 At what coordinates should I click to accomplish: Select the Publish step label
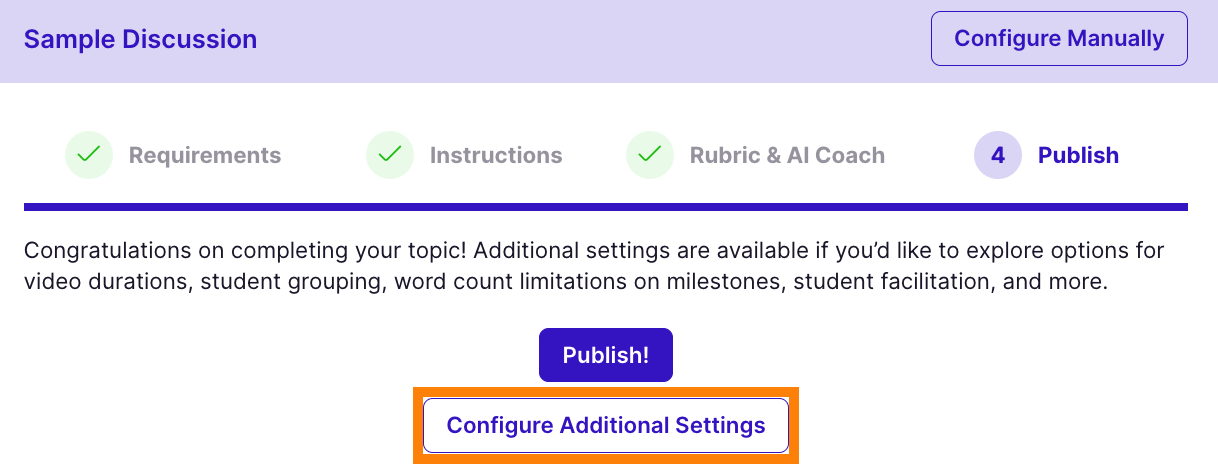click(x=1078, y=156)
